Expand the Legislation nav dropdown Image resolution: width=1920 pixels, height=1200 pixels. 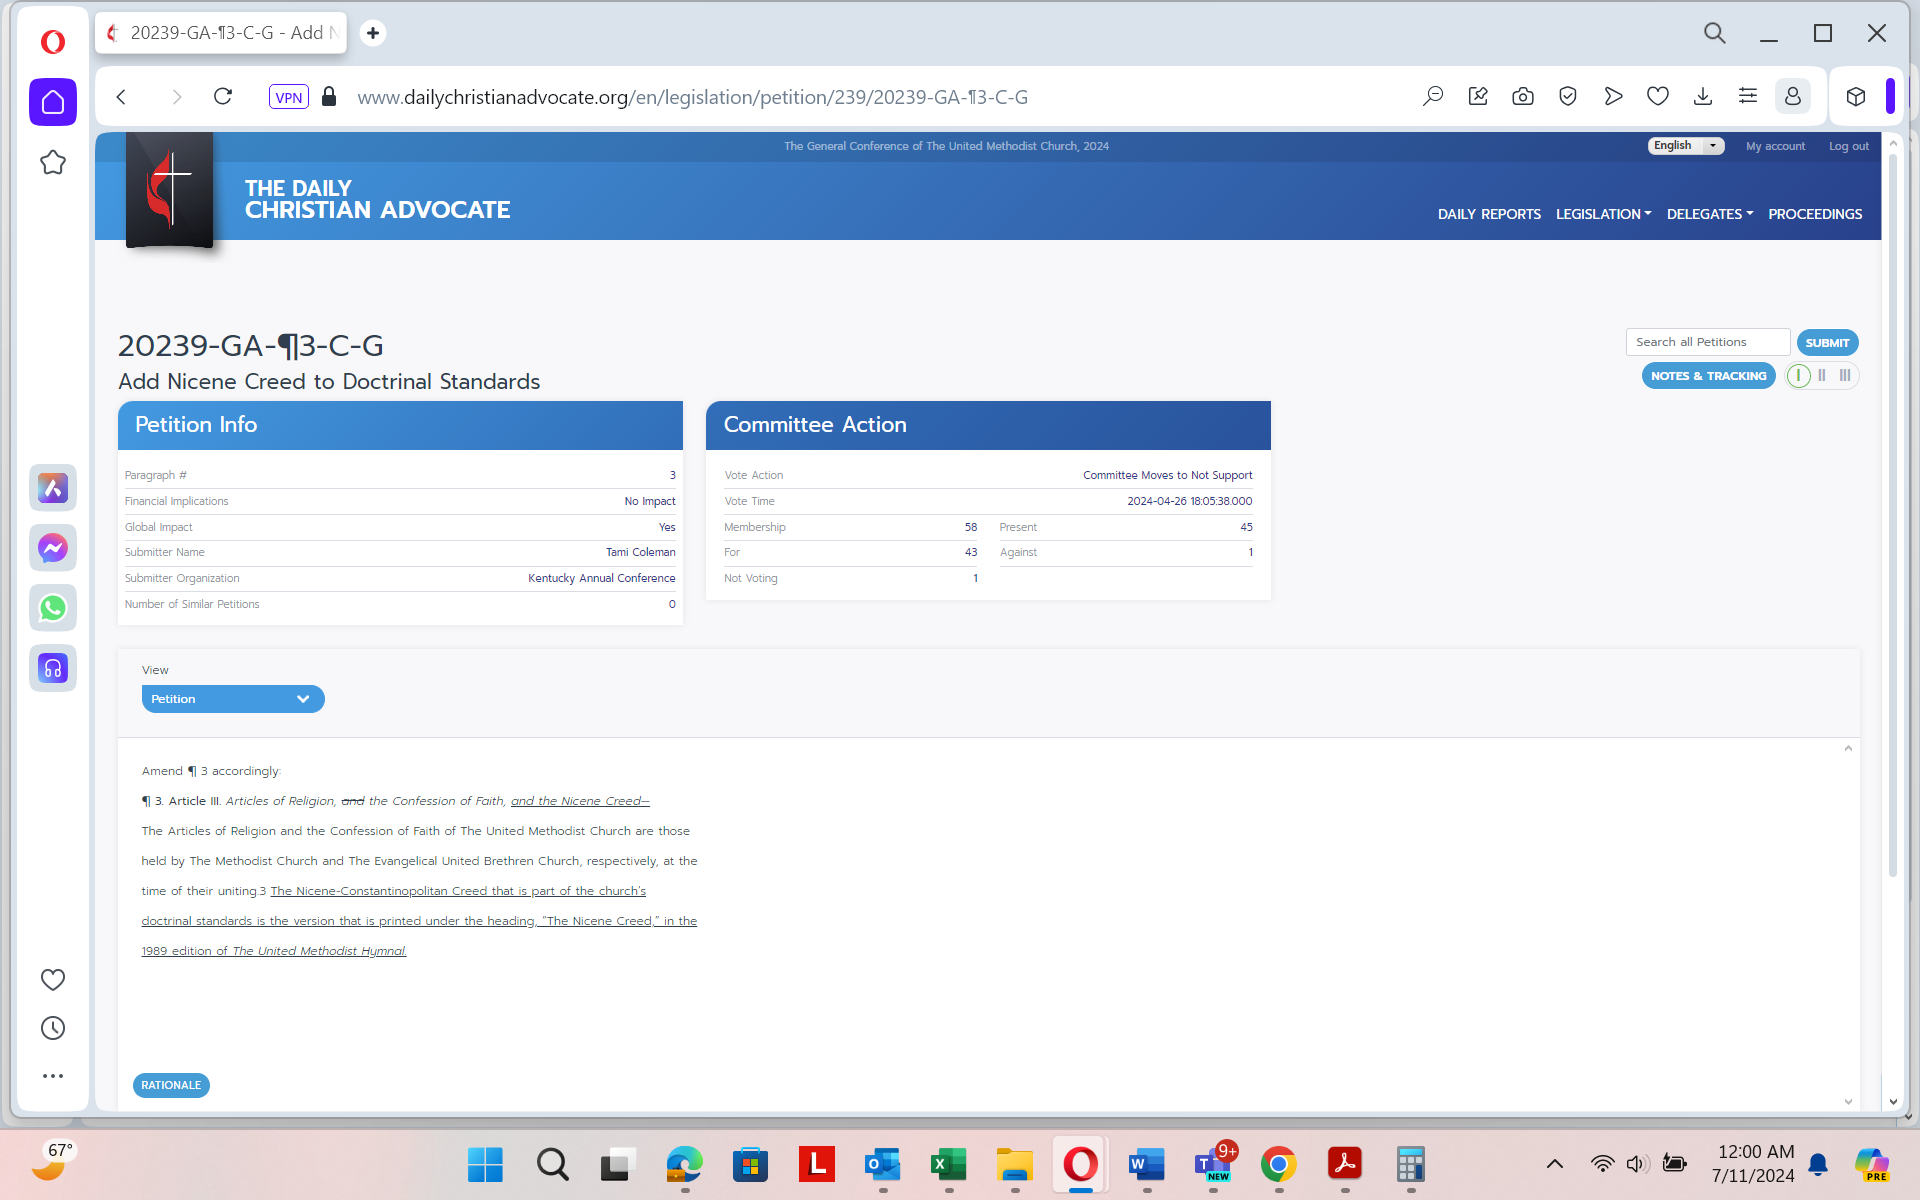pyautogui.click(x=1603, y=214)
